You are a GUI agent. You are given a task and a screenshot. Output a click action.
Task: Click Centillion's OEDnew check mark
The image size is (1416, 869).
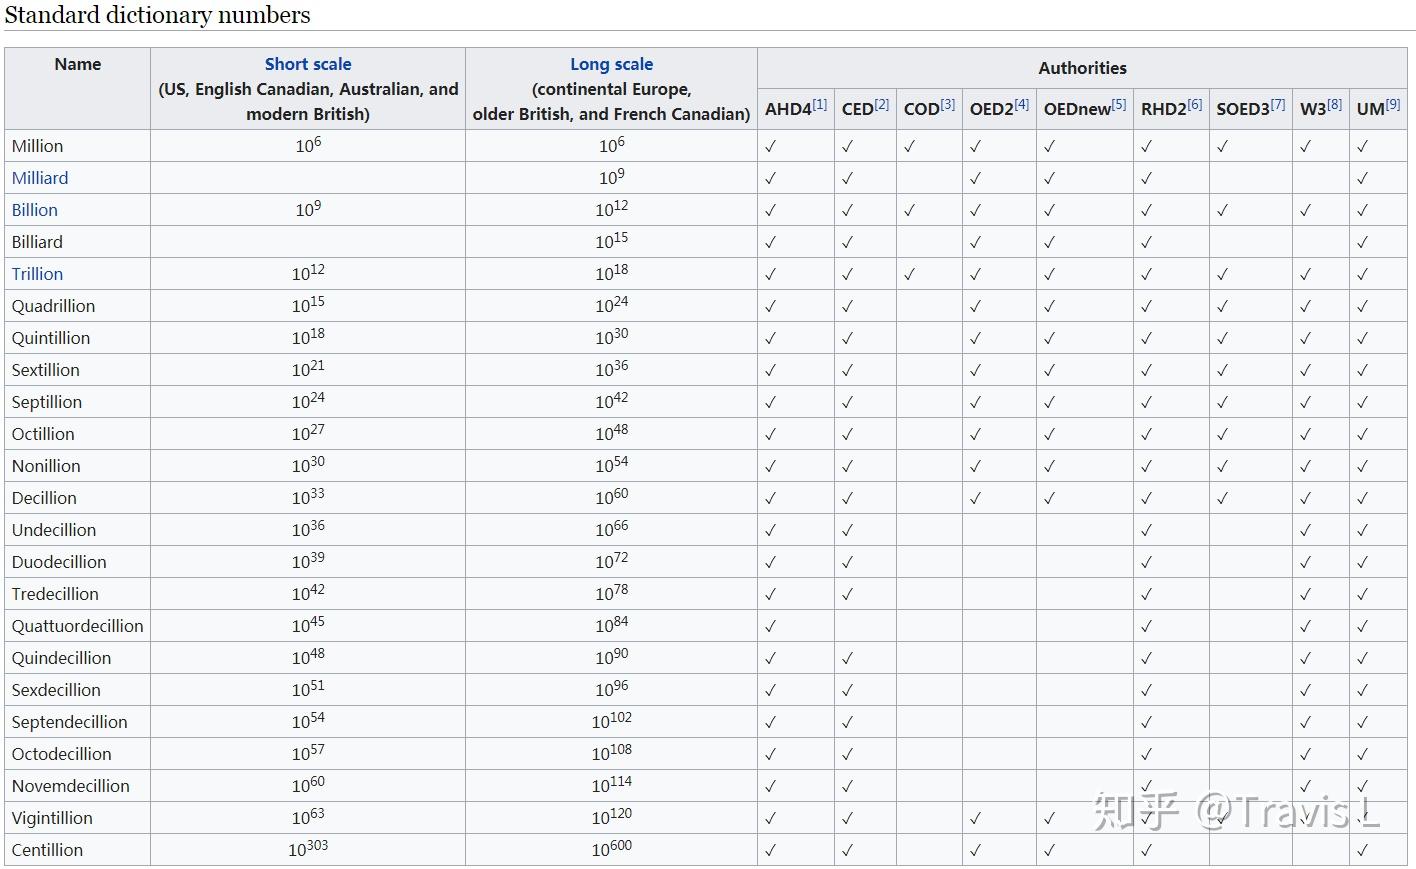(x=1049, y=850)
